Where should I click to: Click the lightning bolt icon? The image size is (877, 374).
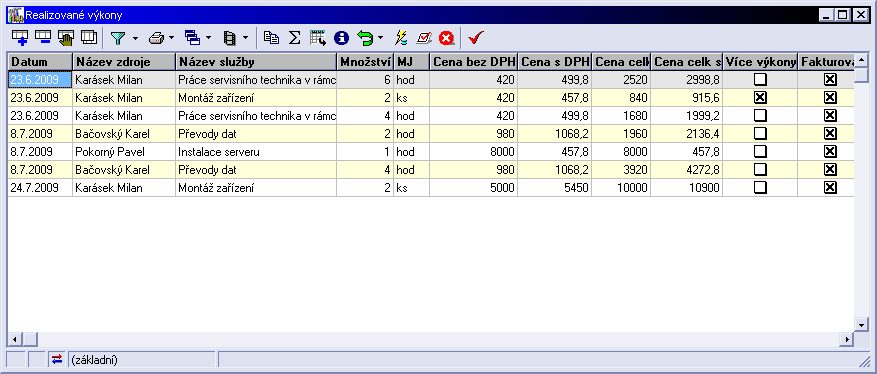[x=401, y=38]
